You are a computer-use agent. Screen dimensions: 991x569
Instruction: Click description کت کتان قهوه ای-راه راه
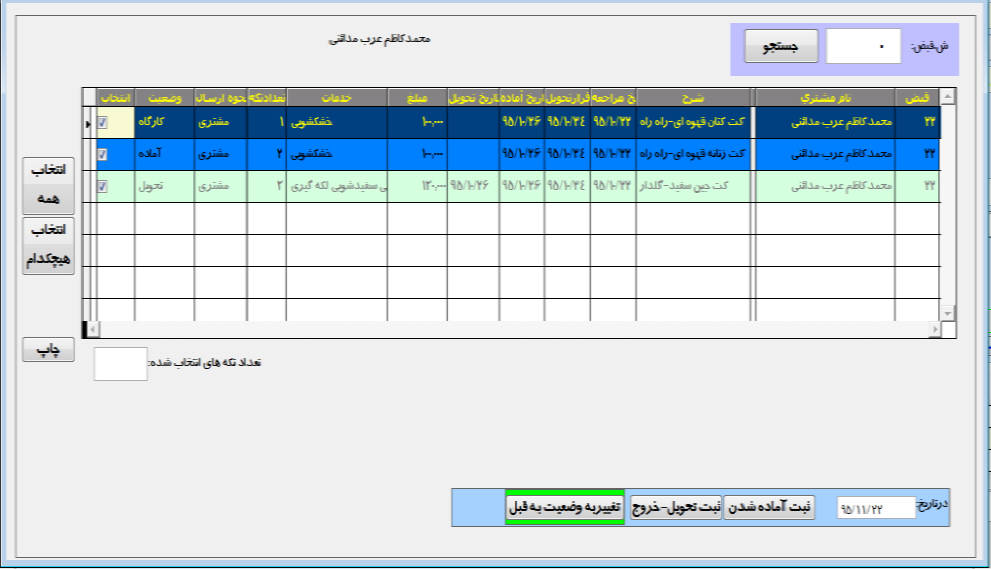click(x=693, y=123)
